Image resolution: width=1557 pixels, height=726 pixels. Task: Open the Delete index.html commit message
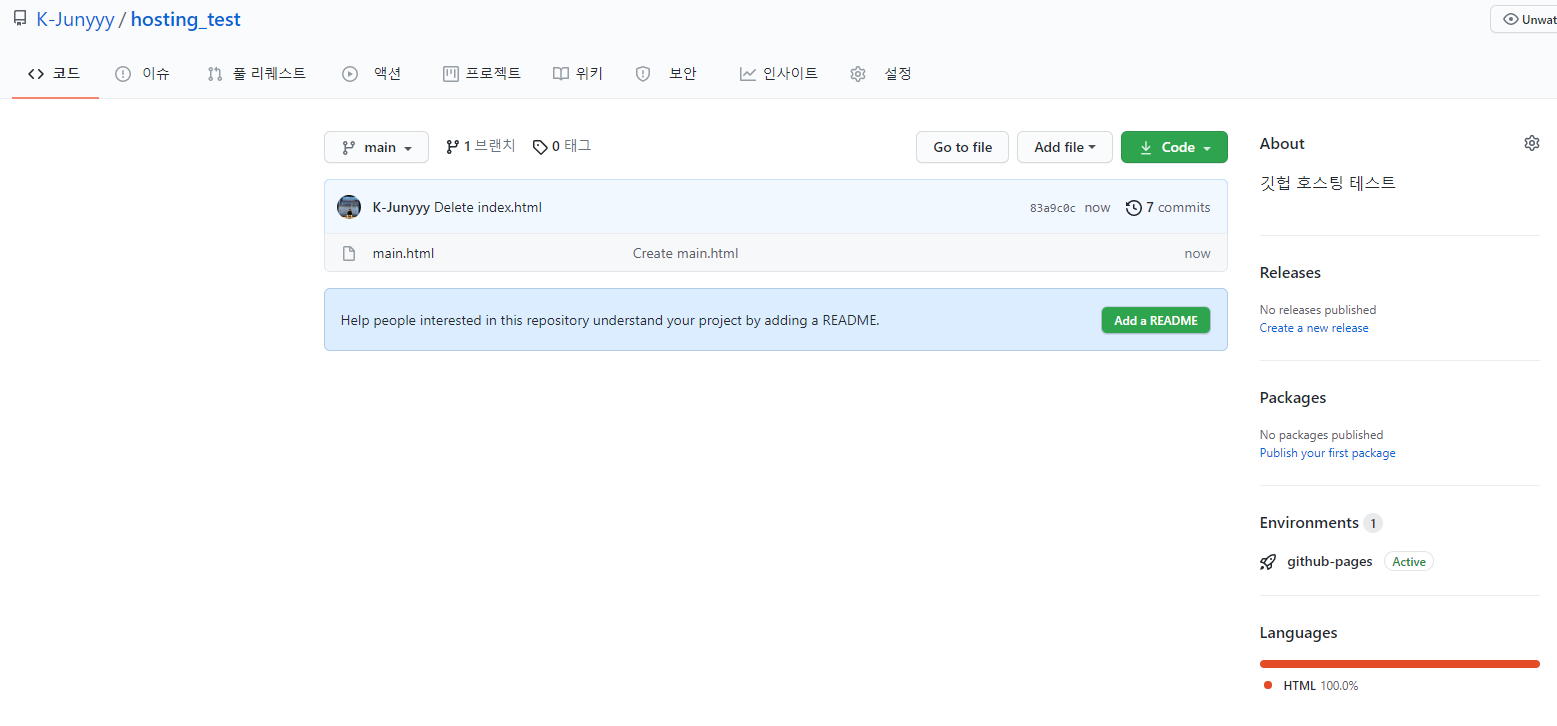click(488, 207)
